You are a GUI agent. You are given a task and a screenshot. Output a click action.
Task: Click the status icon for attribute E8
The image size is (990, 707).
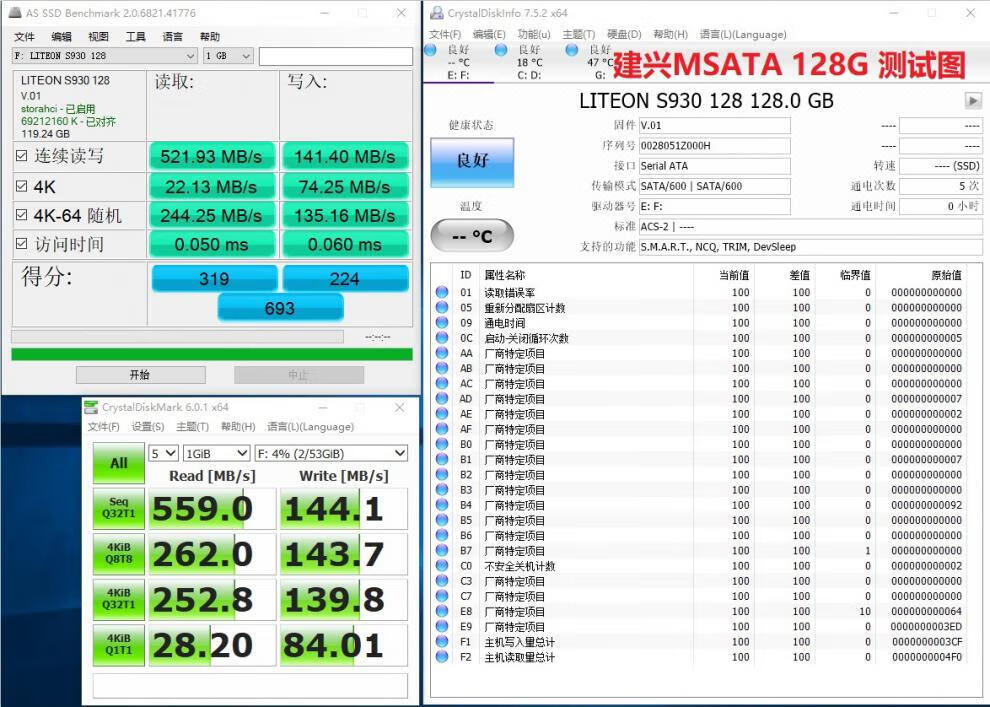[x=442, y=612]
